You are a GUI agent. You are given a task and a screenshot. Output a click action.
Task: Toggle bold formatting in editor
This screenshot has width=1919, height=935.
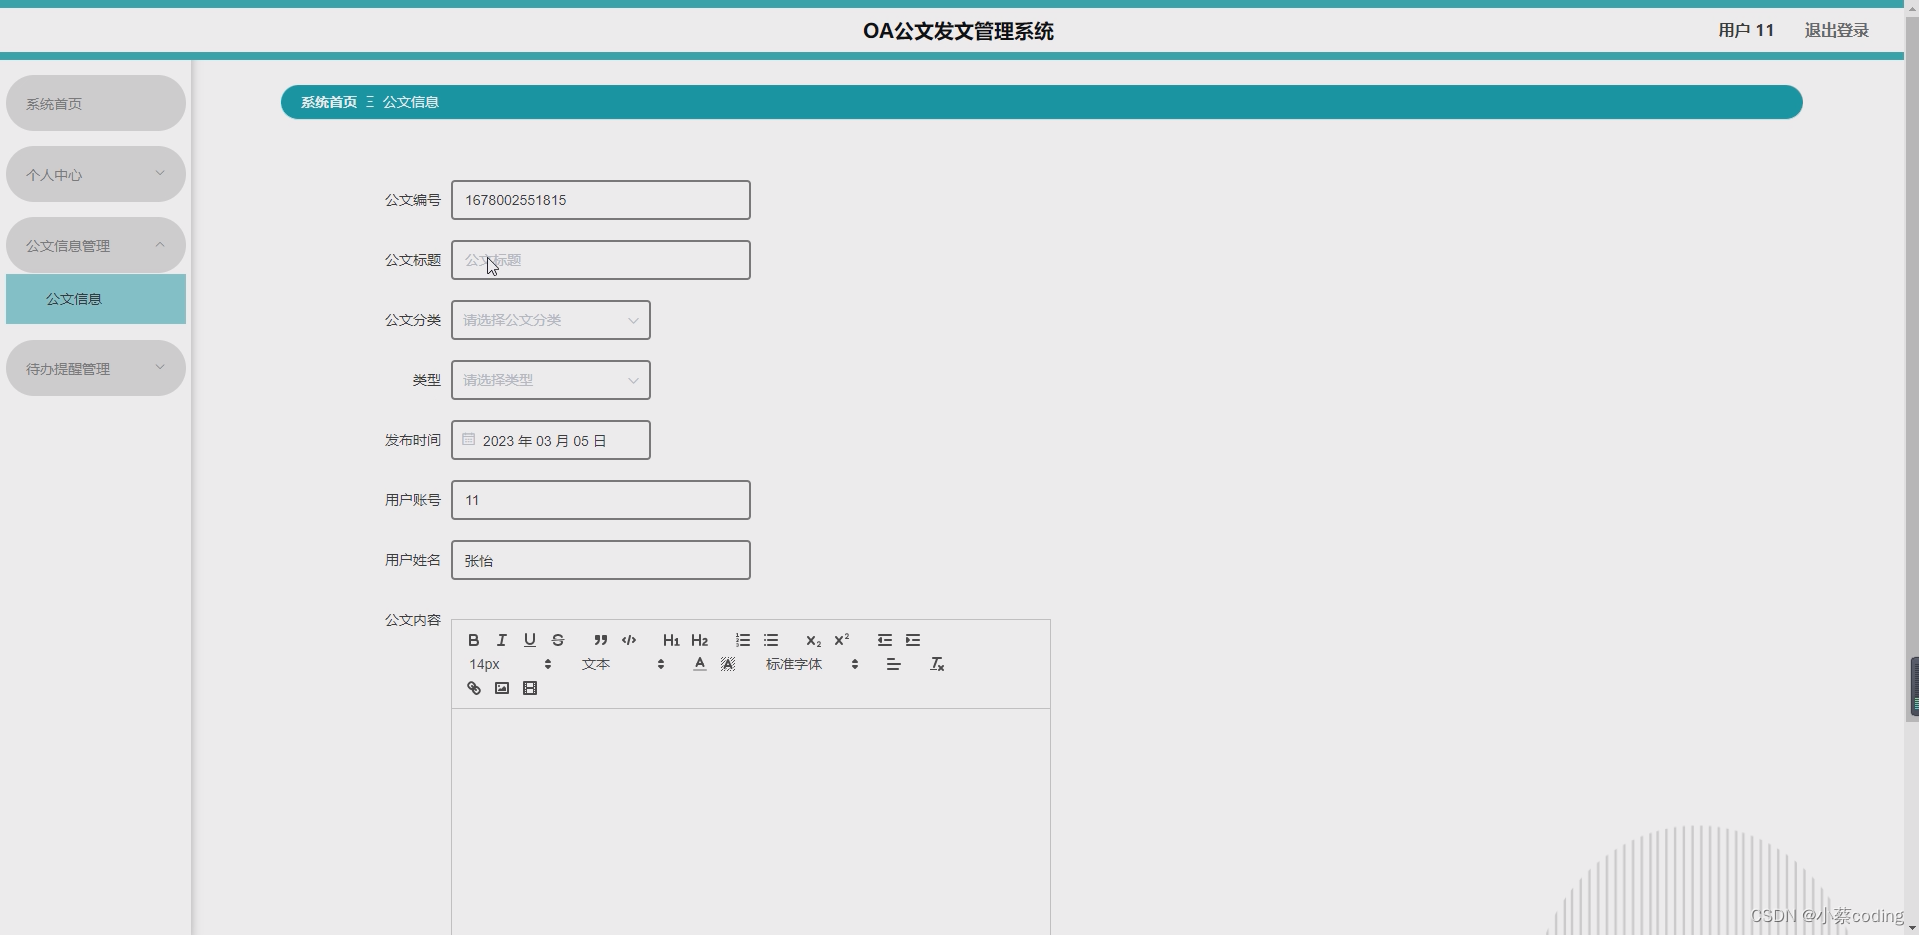point(474,640)
